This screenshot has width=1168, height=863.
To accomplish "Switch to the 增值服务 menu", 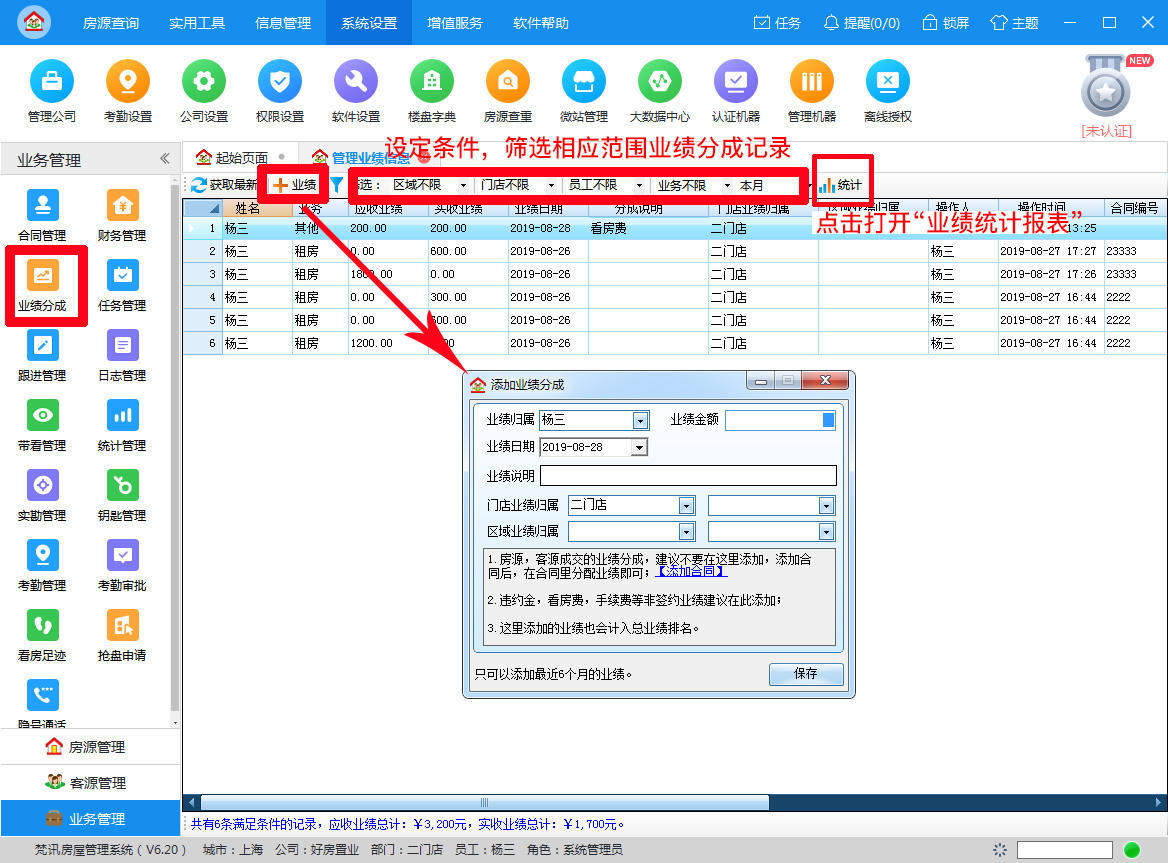I will pyautogui.click(x=454, y=22).
